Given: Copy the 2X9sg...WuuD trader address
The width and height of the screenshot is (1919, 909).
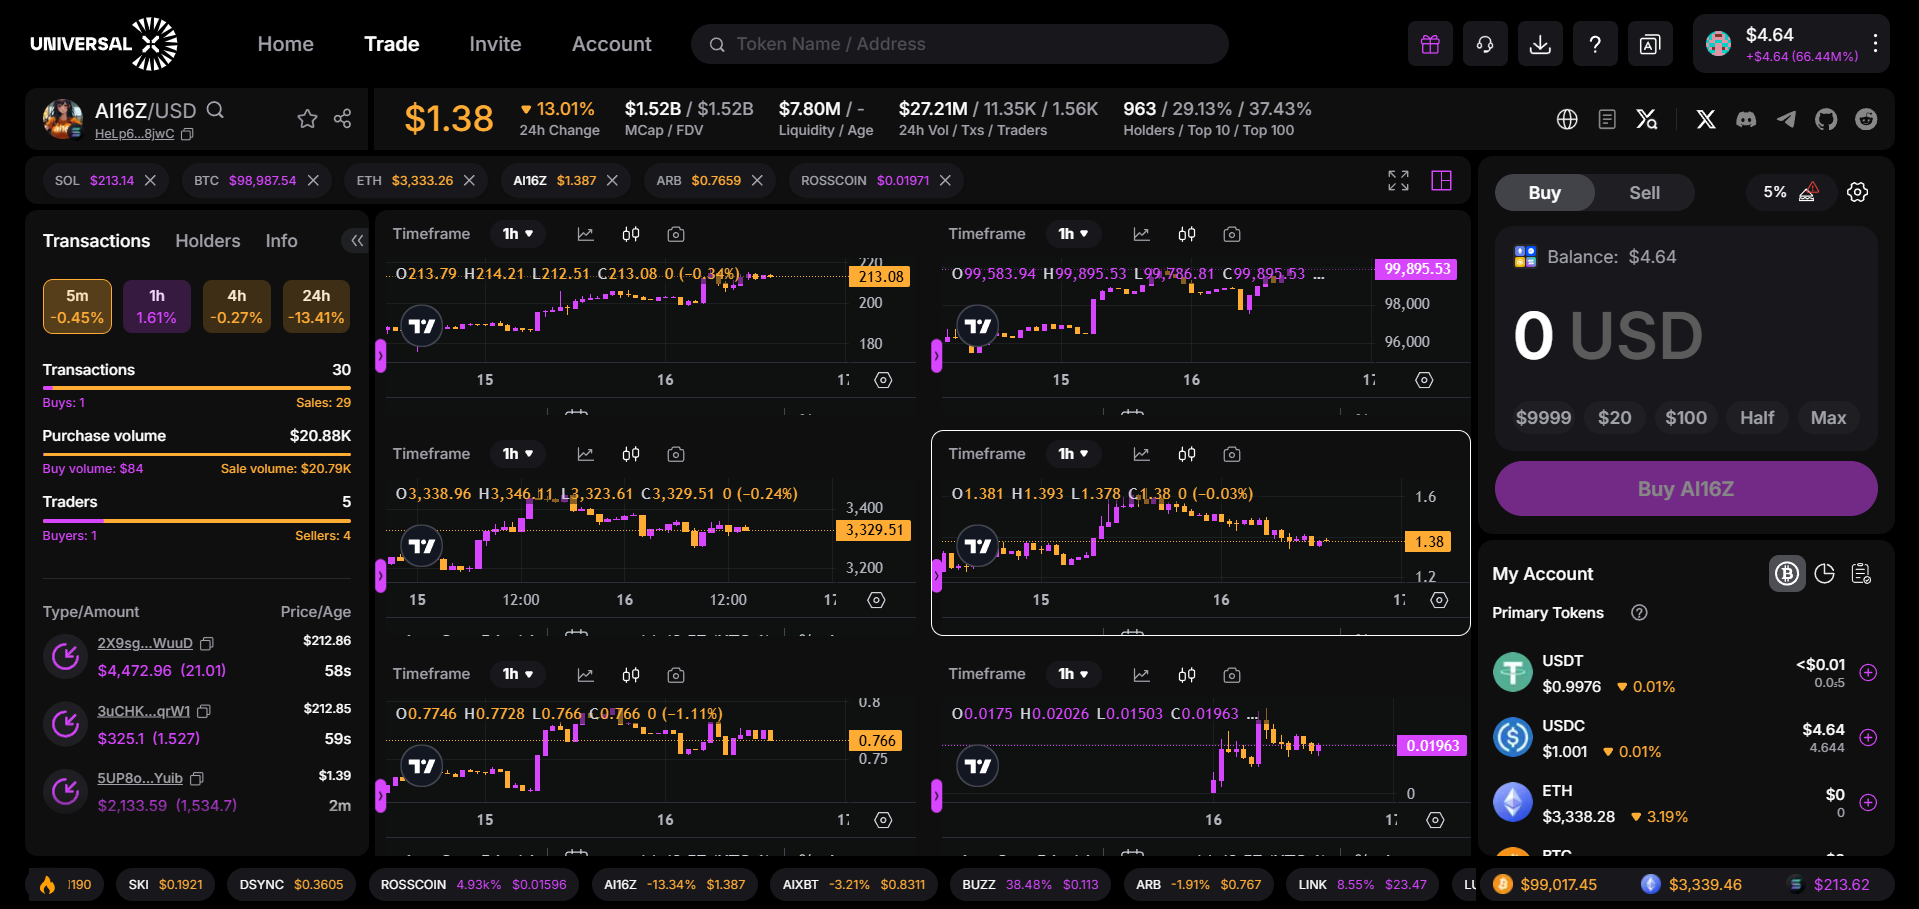Looking at the screenshot, I should pyautogui.click(x=207, y=643).
